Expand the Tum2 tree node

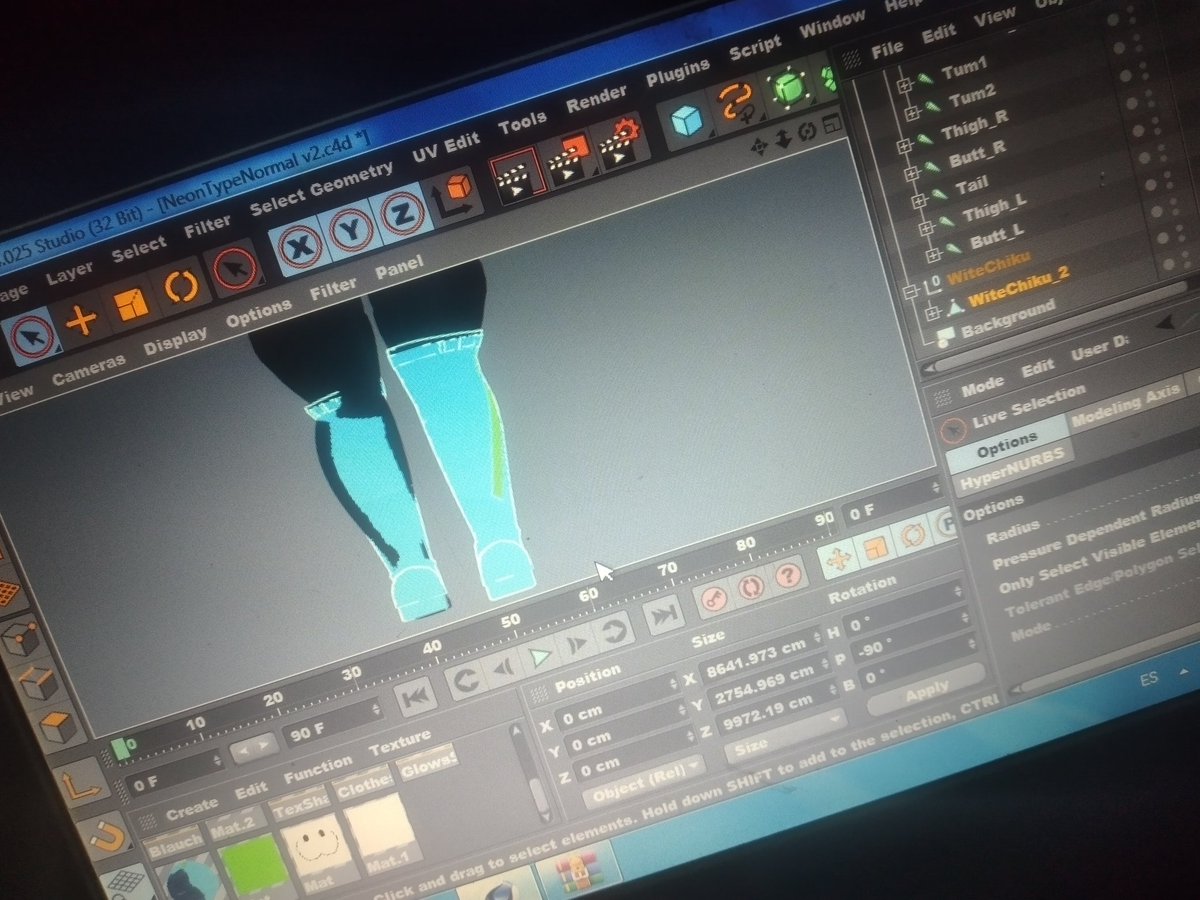click(912, 114)
